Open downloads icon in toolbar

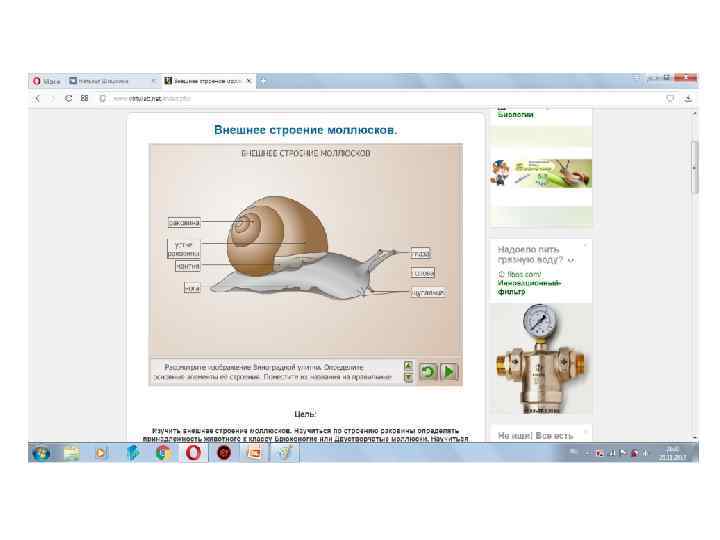688,98
